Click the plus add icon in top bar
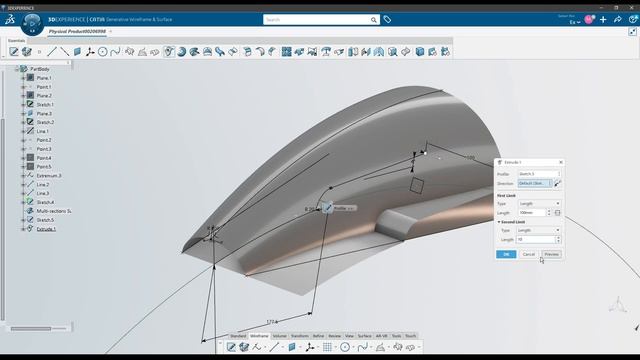Viewport: 640px width, 360px height. coord(603,19)
